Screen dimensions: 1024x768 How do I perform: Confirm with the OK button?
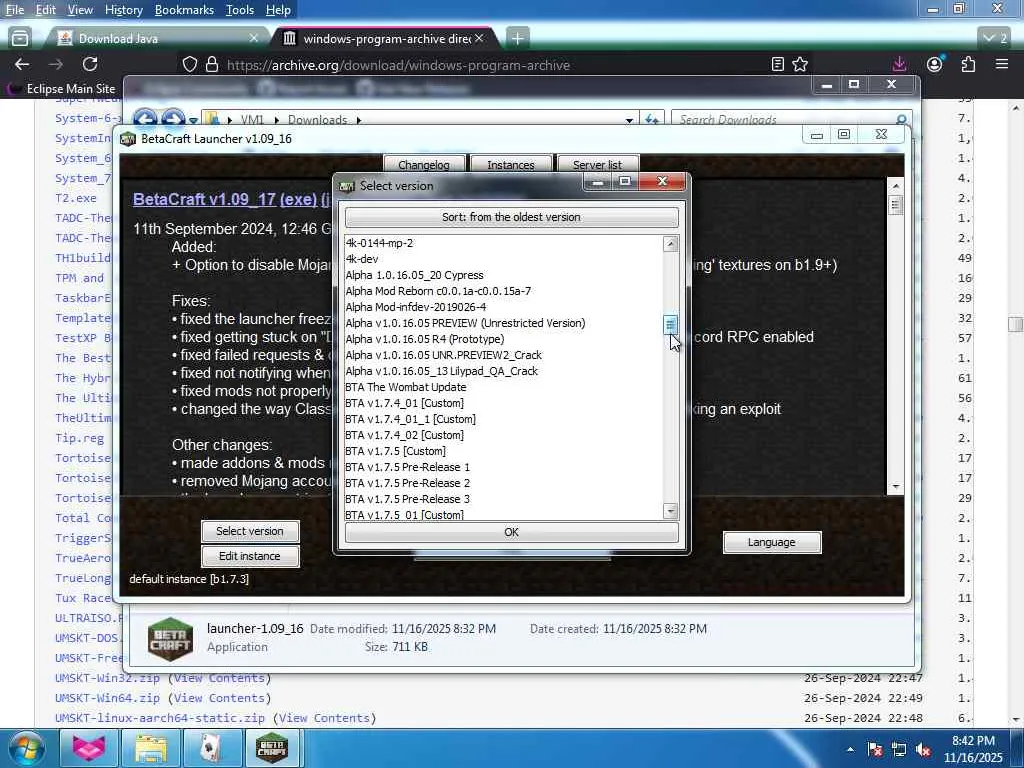coord(511,532)
